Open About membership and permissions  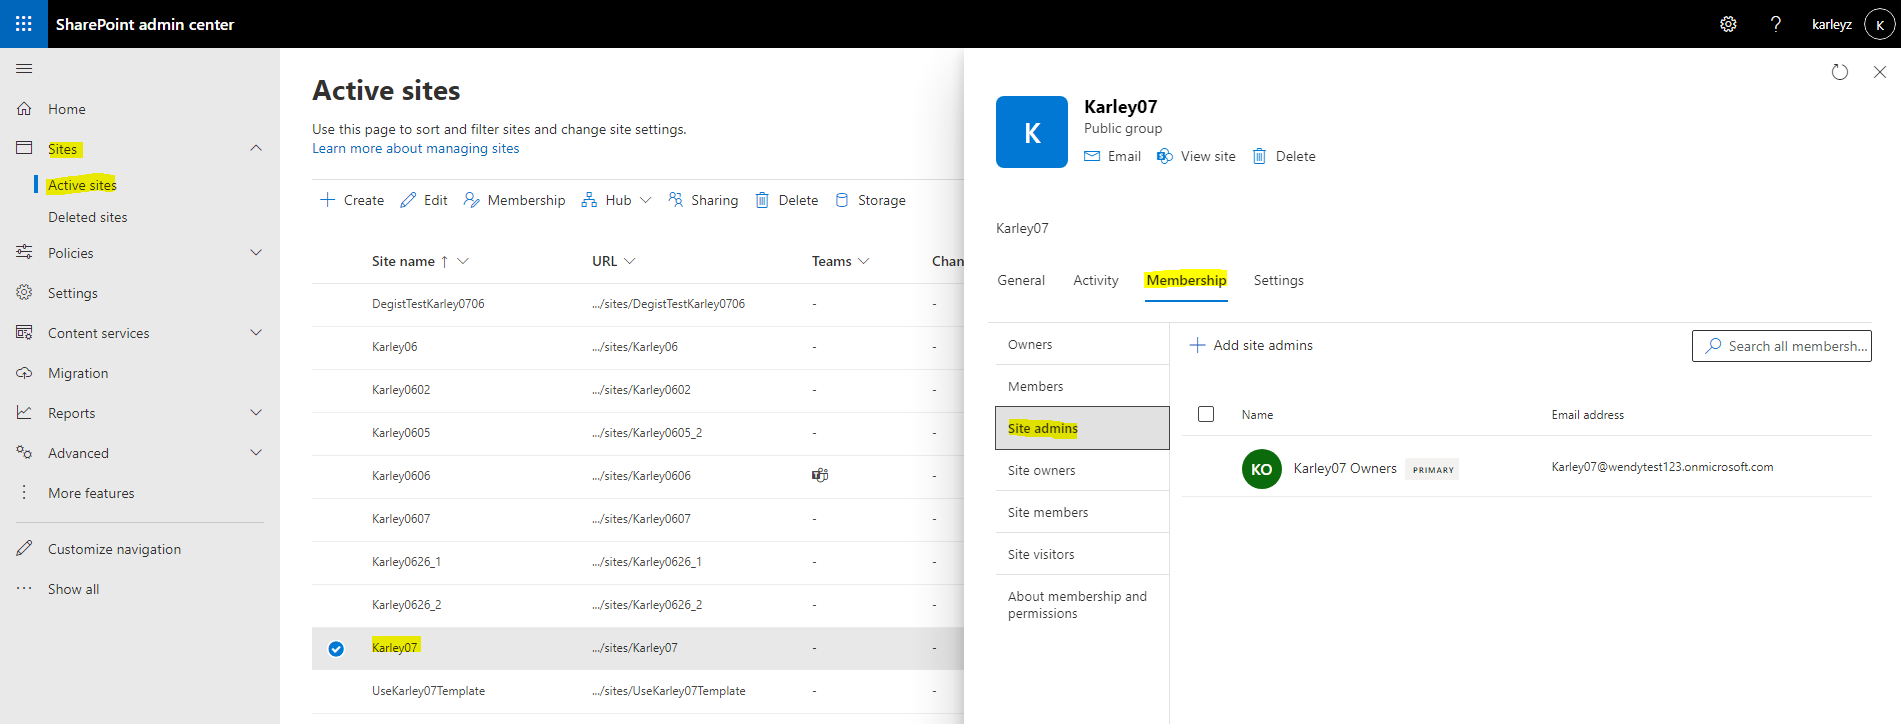(1082, 605)
